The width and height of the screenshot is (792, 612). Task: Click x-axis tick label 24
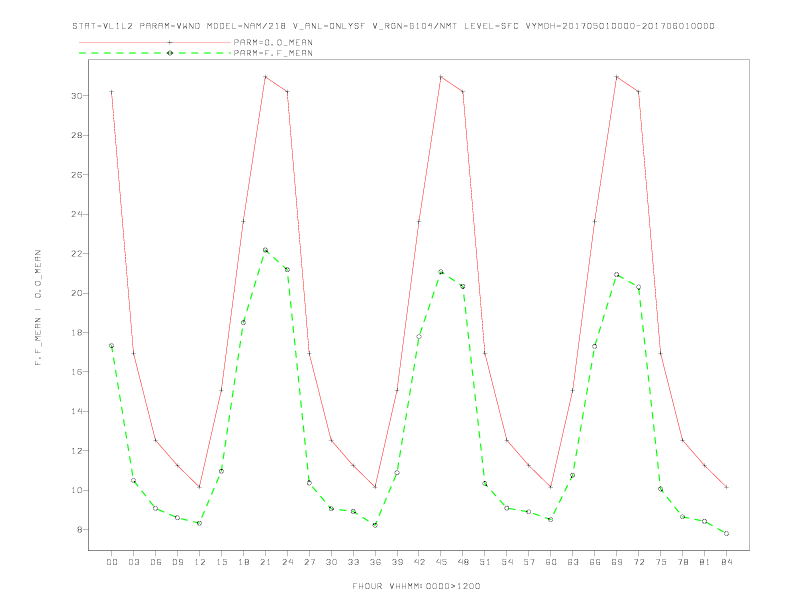click(x=287, y=562)
